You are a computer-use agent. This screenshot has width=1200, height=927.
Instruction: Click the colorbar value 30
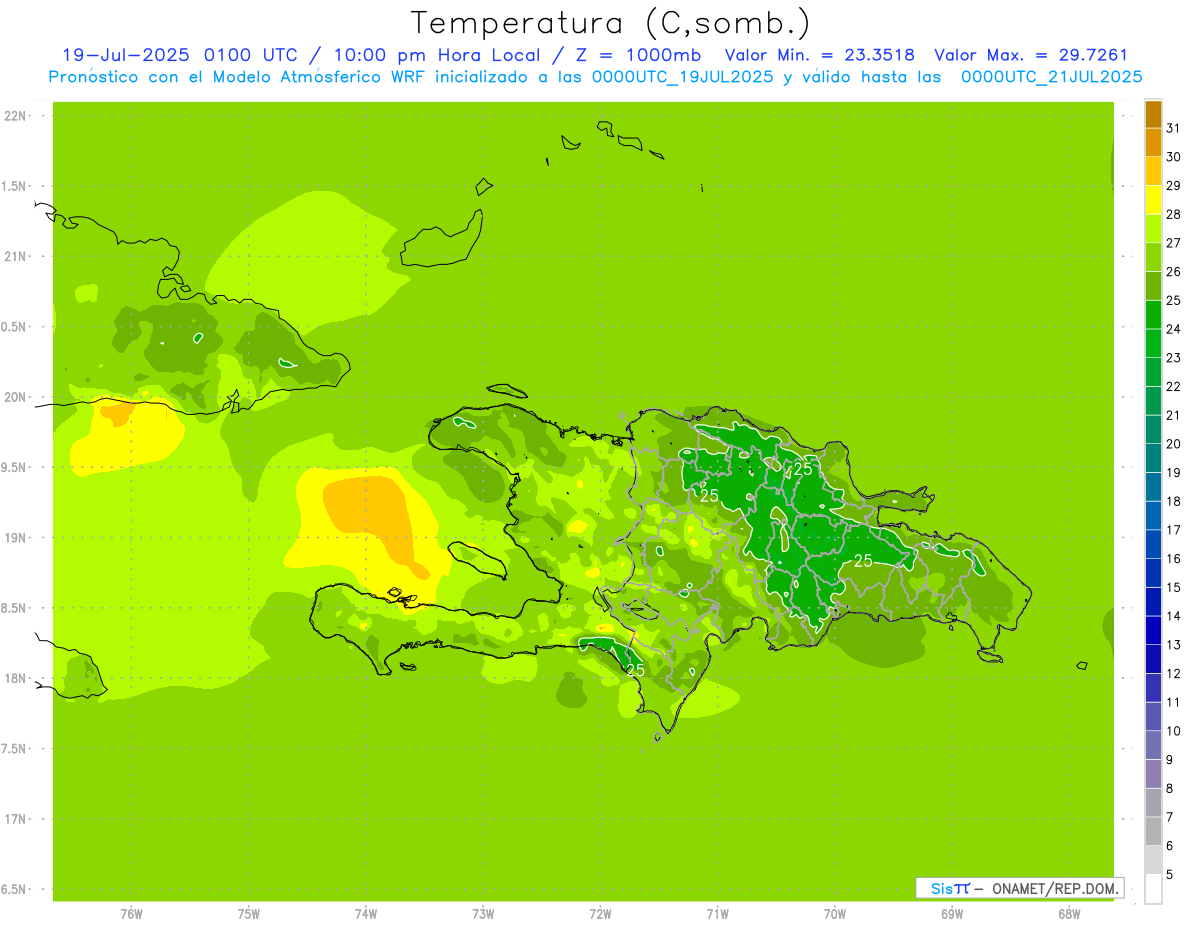click(1174, 157)
